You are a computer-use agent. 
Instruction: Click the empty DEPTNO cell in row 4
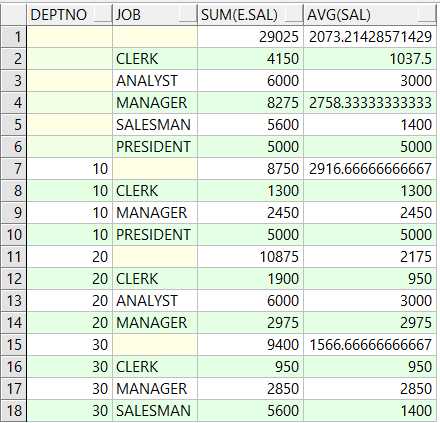point(69,103)
